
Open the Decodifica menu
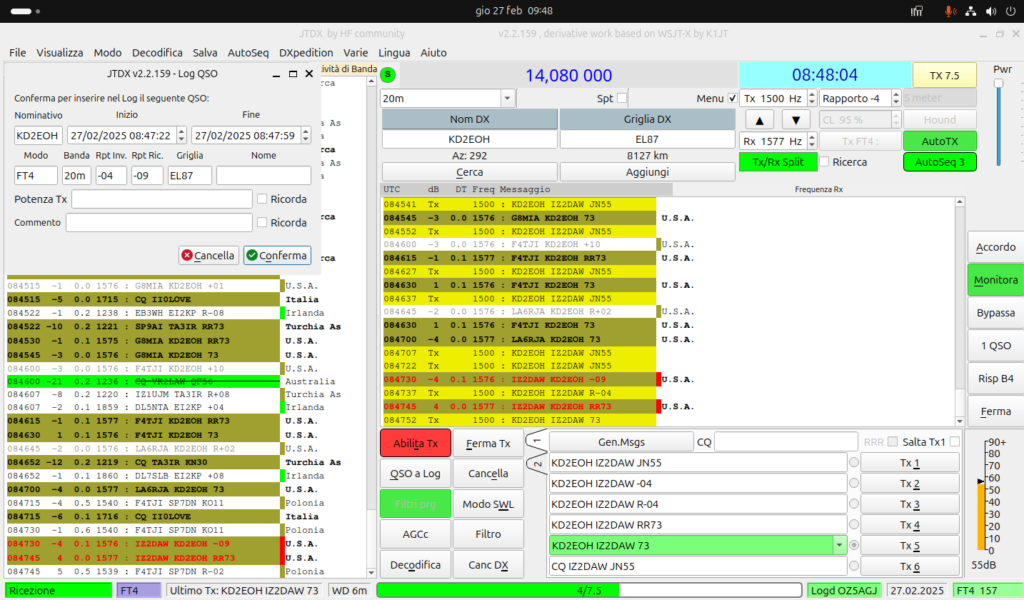[157, 53]
